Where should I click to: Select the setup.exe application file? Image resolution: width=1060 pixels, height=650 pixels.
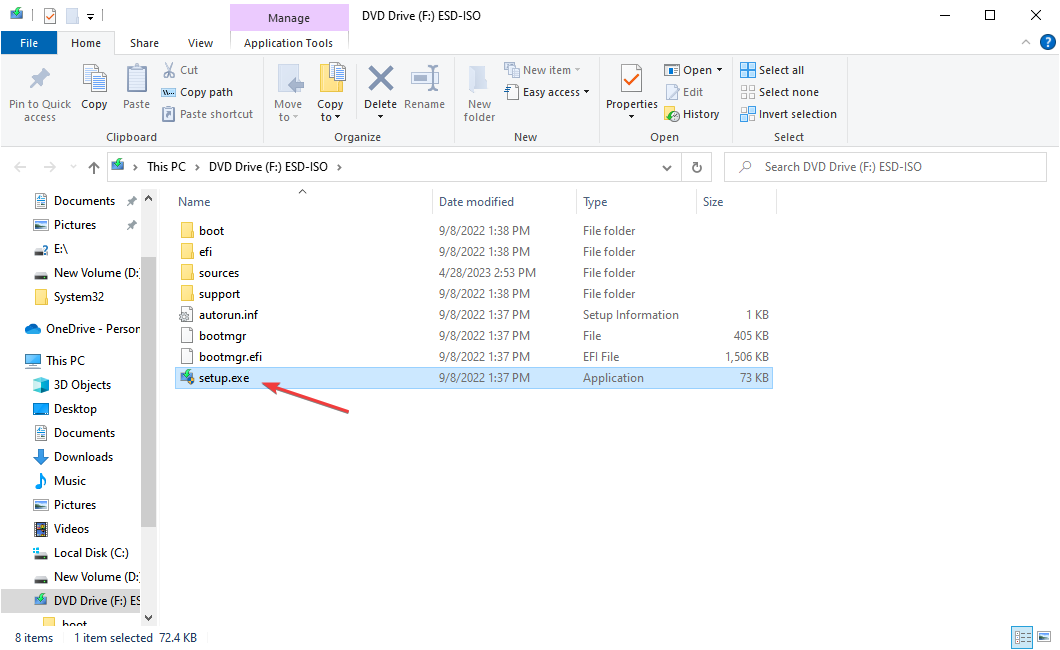click(x=473, y=378)
